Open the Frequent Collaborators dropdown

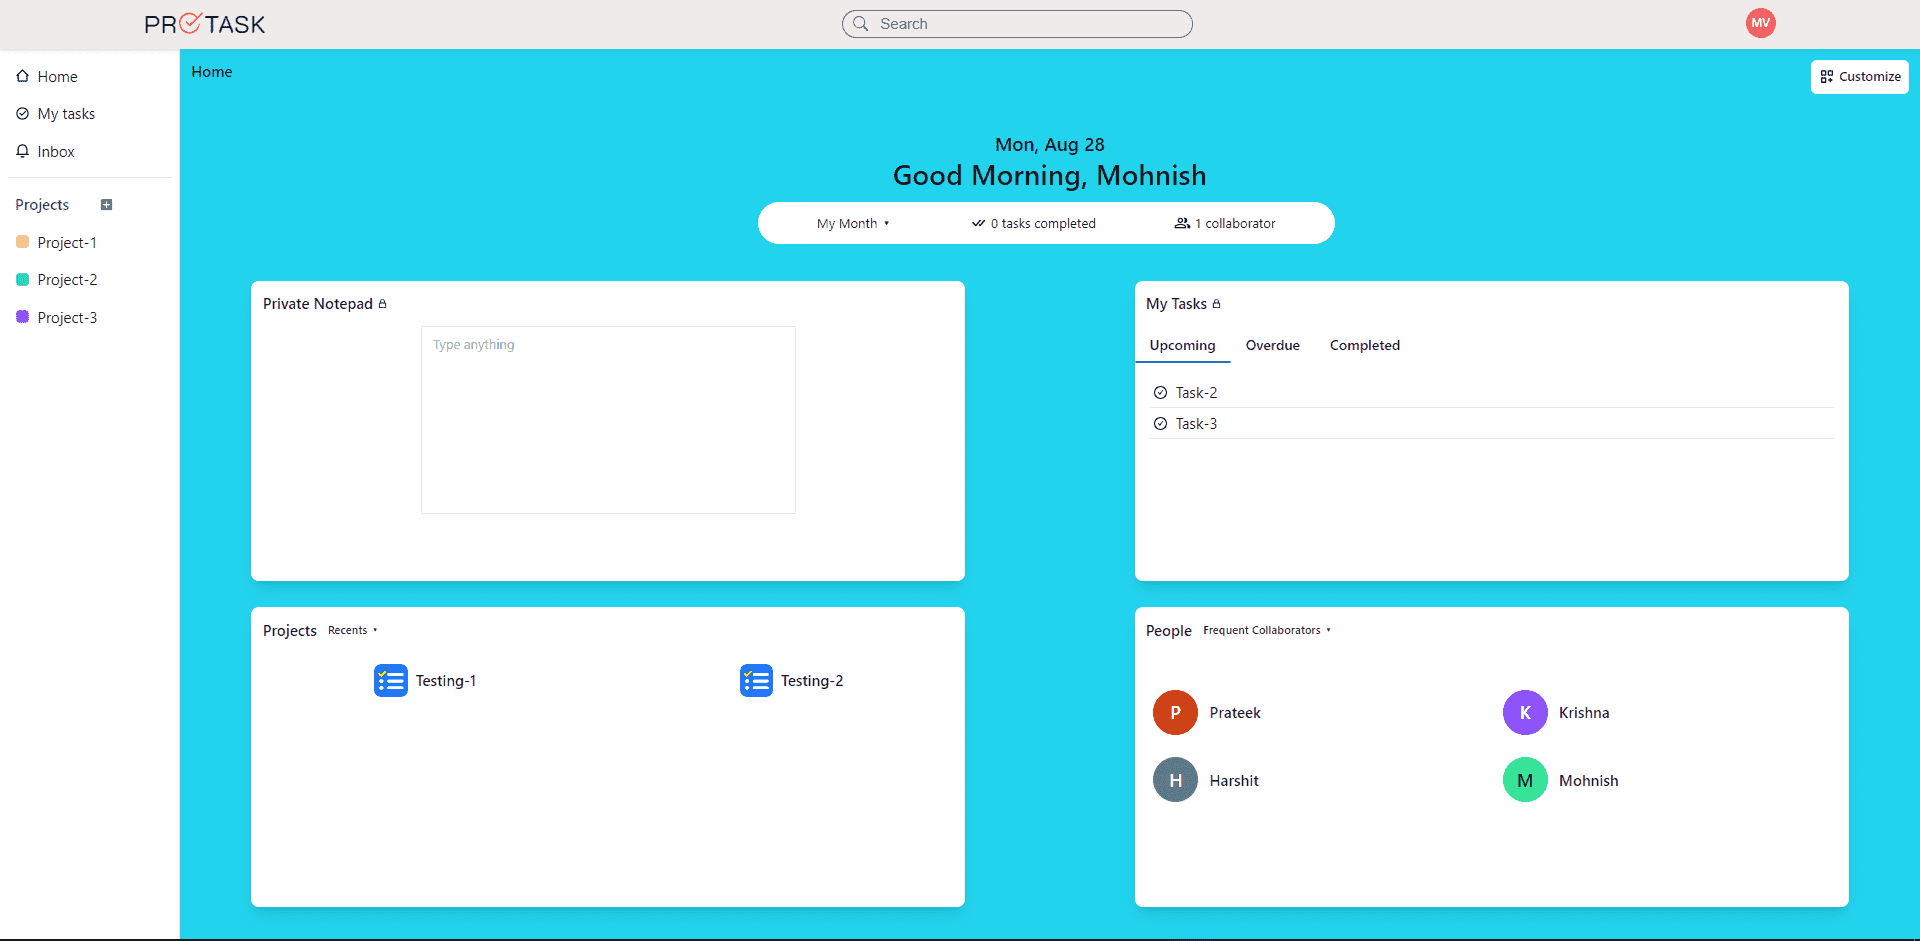pyautogui.click(x=1264, y=630)
